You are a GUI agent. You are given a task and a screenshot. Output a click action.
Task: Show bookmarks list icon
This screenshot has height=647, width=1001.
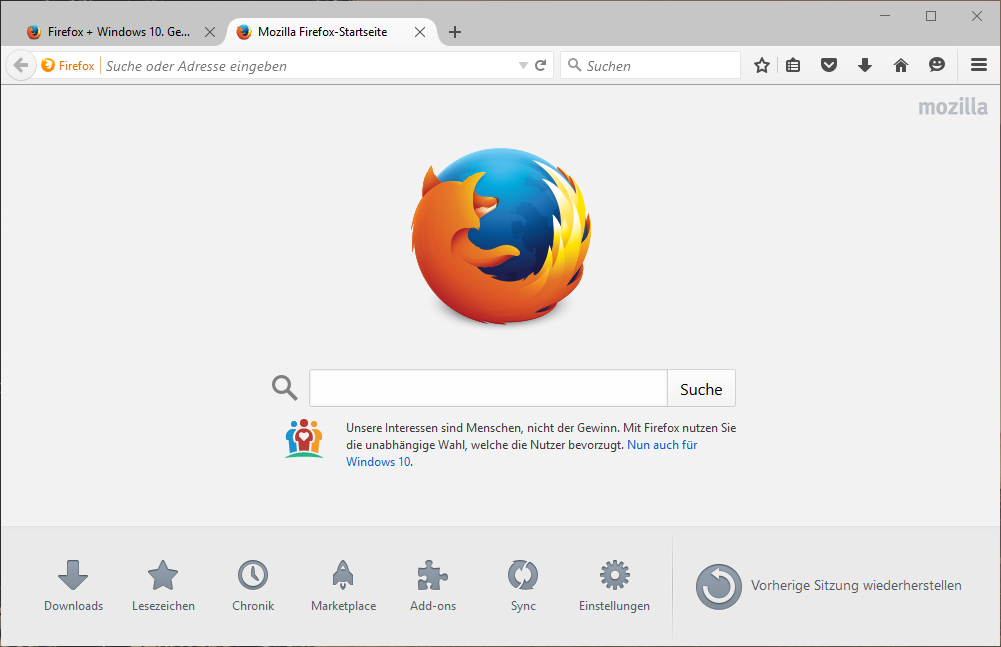793,65
